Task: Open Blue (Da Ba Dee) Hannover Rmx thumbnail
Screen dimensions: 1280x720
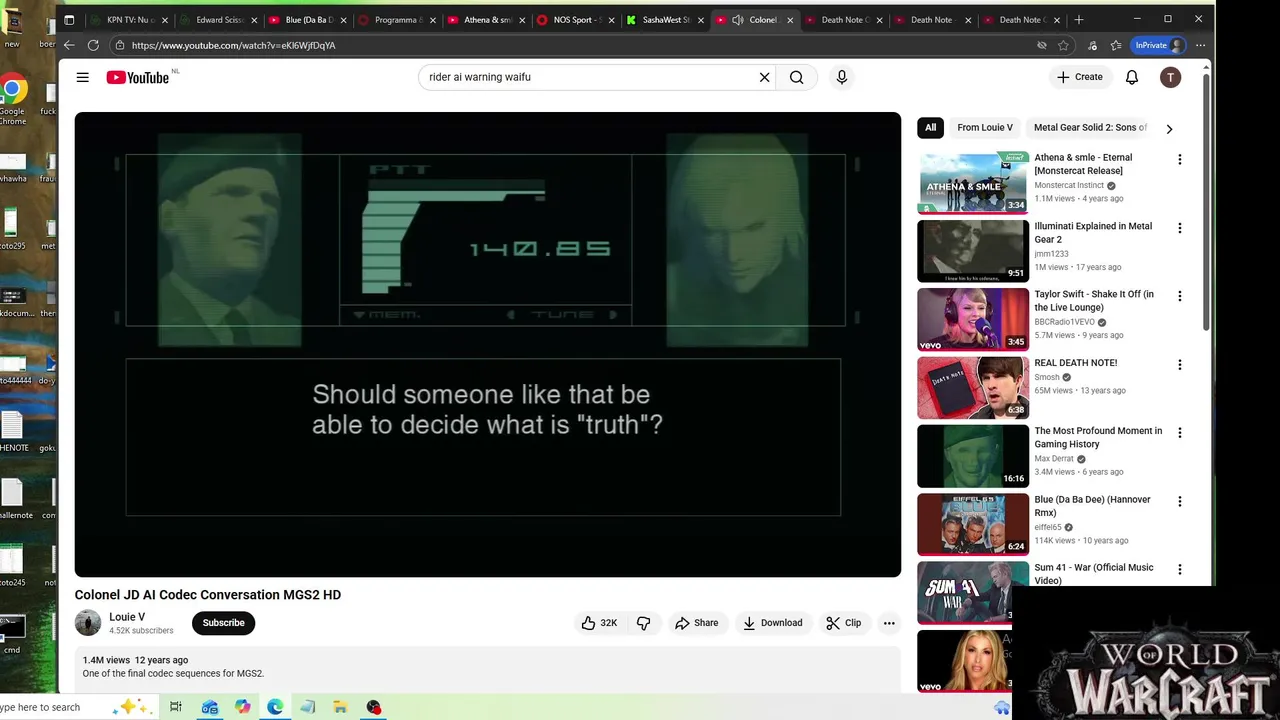Action: point(973,524)
